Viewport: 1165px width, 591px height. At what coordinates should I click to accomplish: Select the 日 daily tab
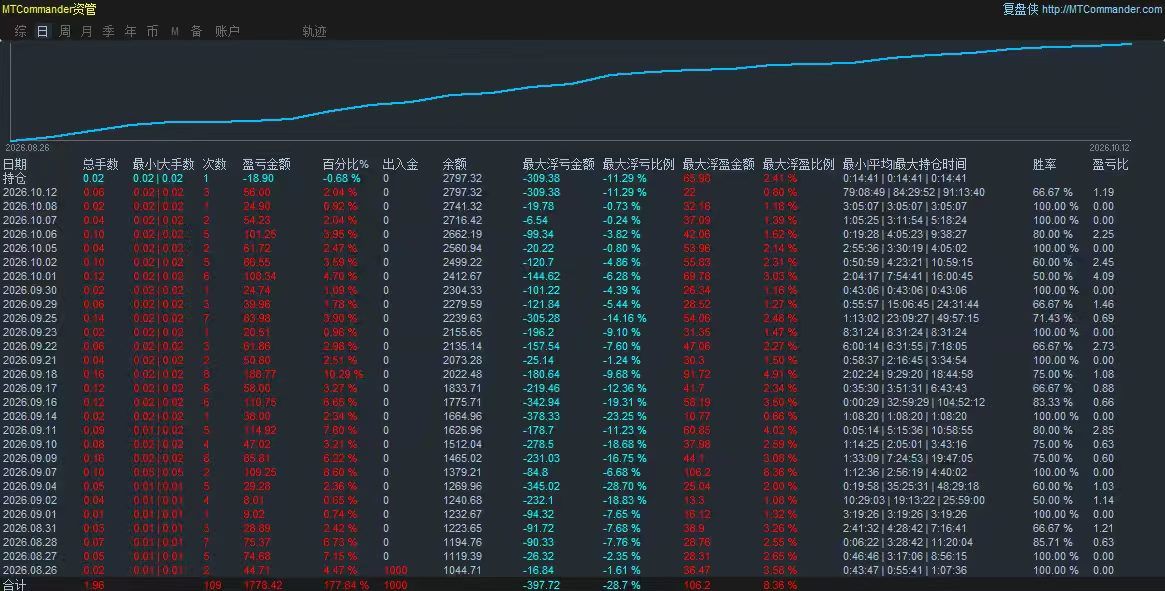tap(43, 31)
